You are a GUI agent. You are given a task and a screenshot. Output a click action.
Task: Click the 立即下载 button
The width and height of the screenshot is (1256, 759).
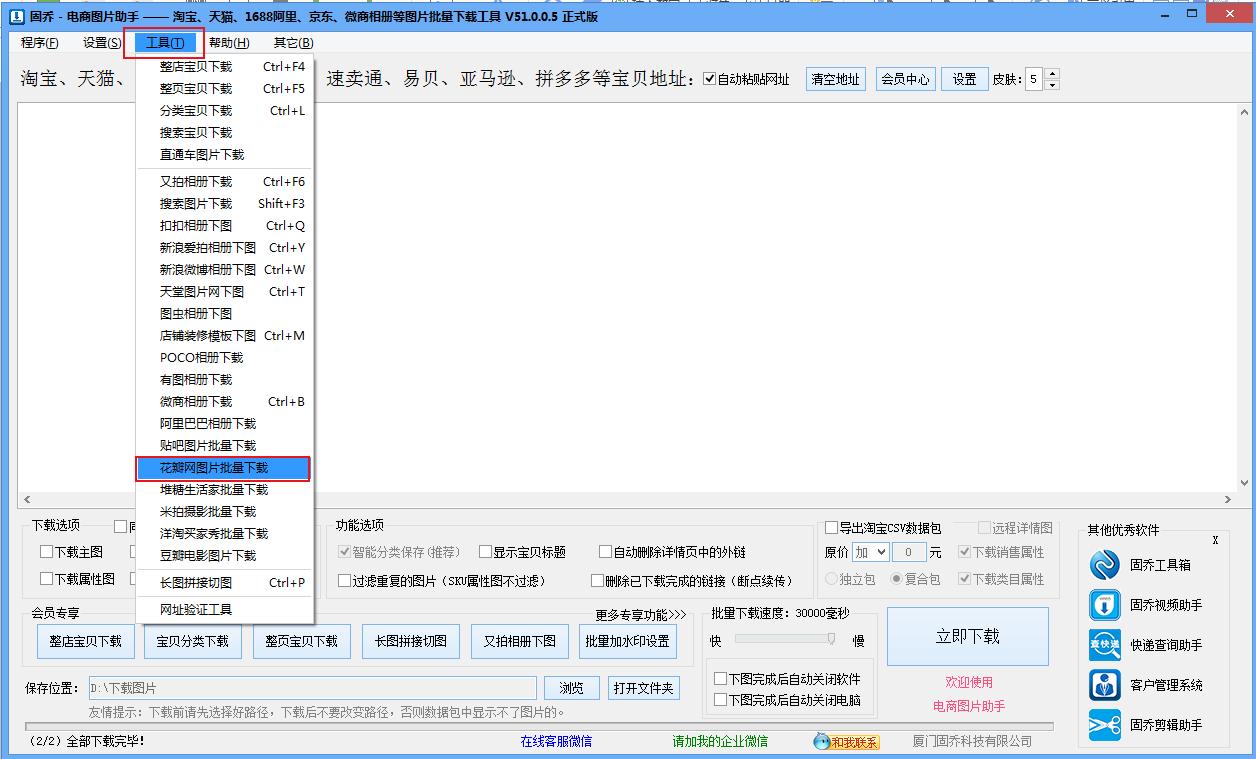pos(966,637)
